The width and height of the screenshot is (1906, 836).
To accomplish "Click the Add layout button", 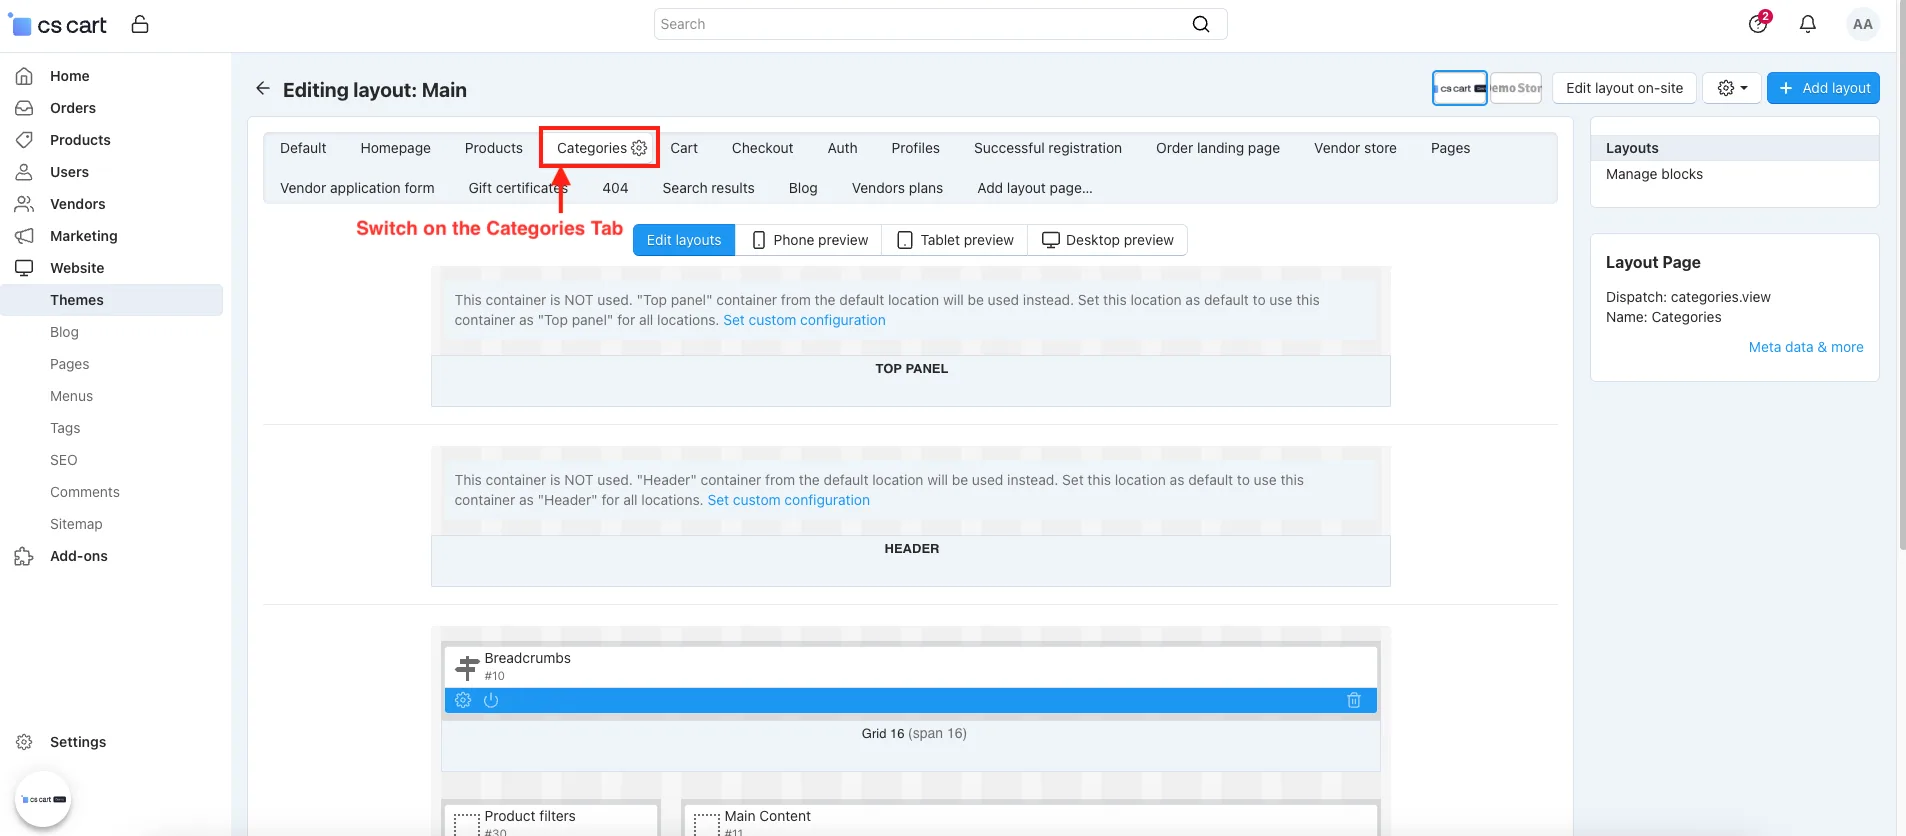I will pyautogui.click(x=1823, y=88).
